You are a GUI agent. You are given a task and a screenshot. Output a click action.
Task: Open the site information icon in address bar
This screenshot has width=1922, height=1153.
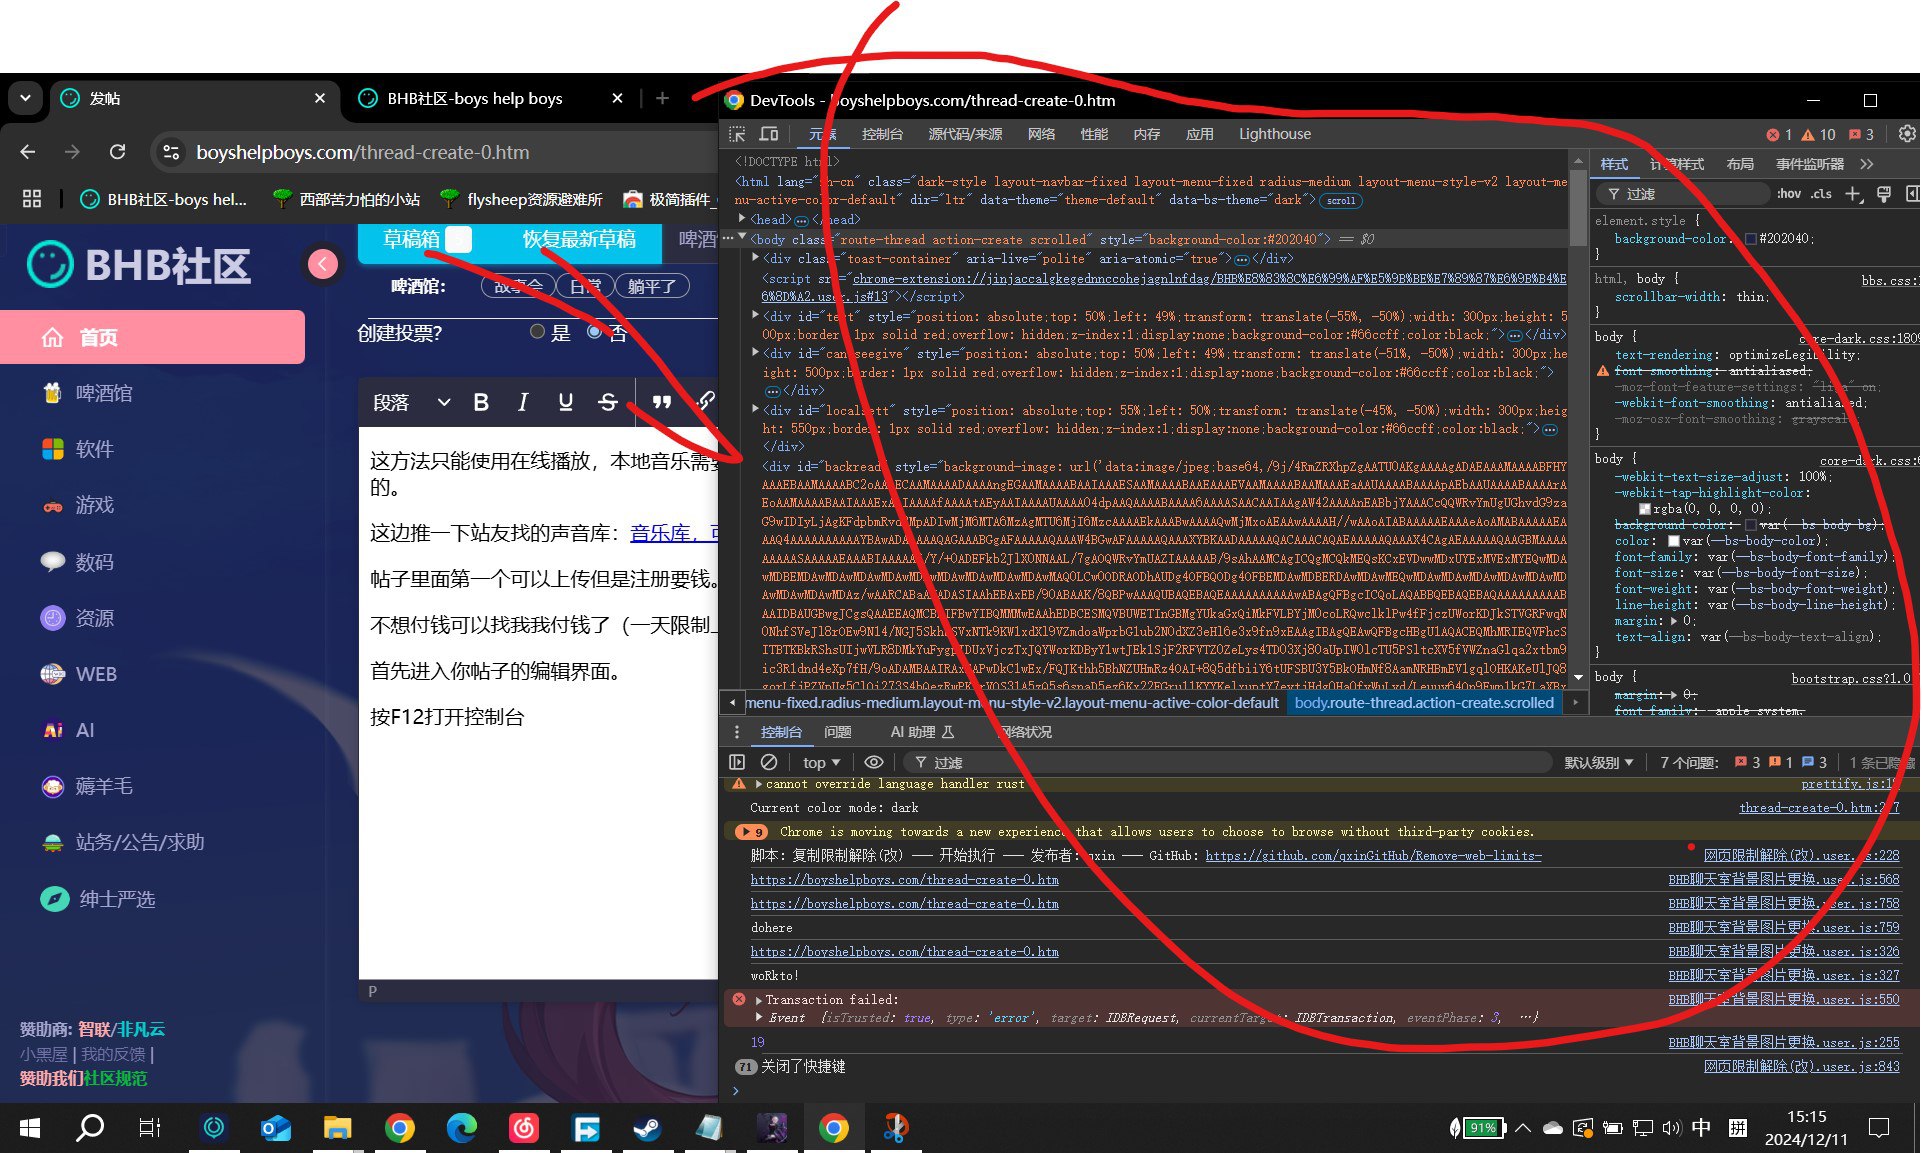tap(171, 152)
